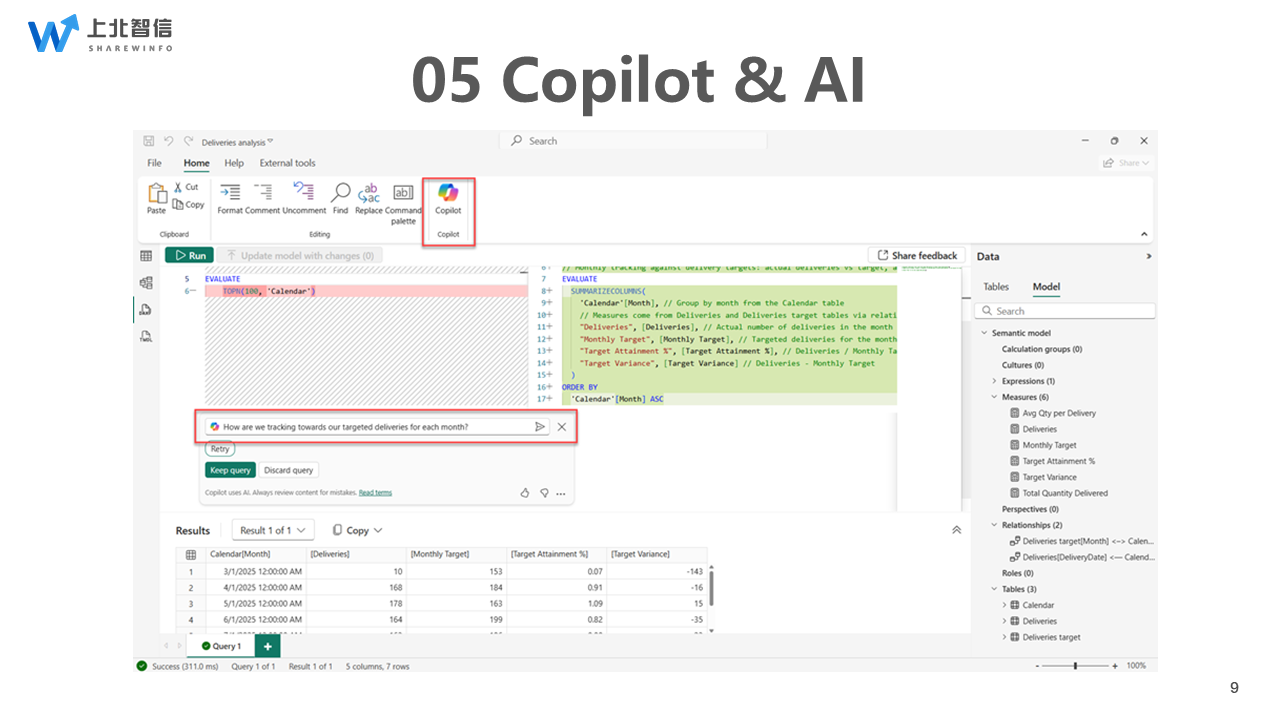Collapse the Relationships (2) node
Viewport: 1280px width, 720px height.
tap(994, 525)
